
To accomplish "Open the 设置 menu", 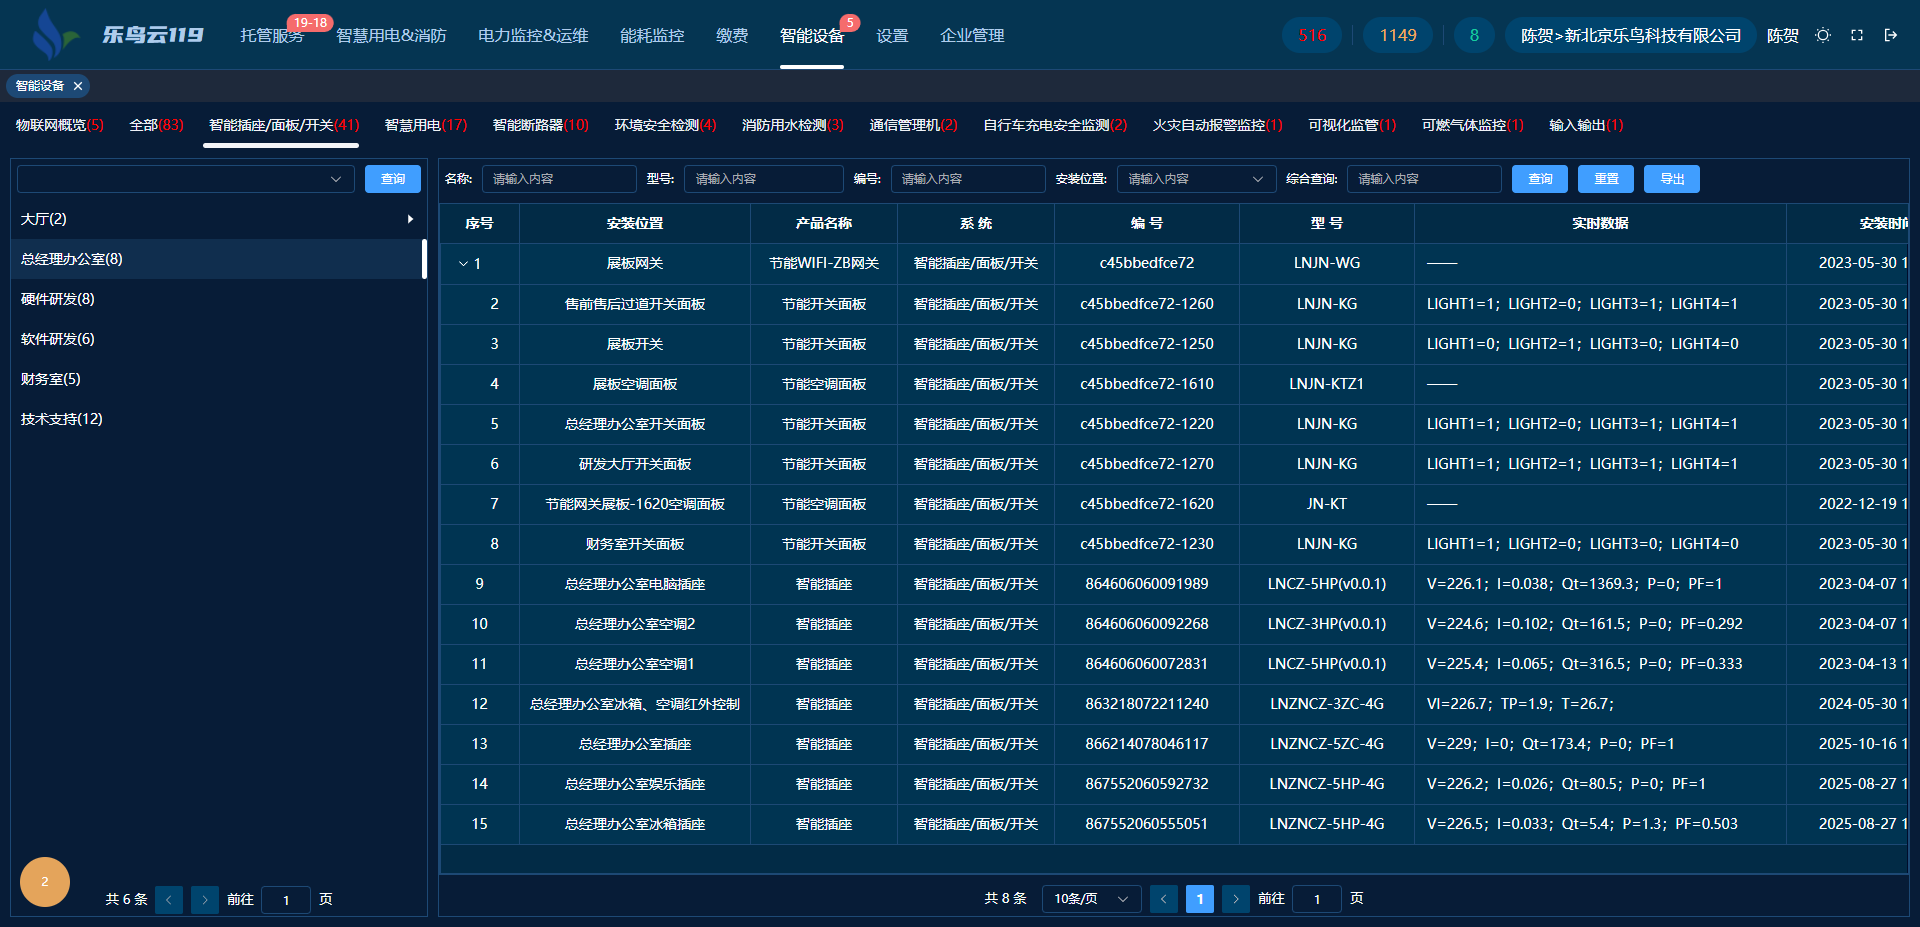I will (x=892, y=35).
